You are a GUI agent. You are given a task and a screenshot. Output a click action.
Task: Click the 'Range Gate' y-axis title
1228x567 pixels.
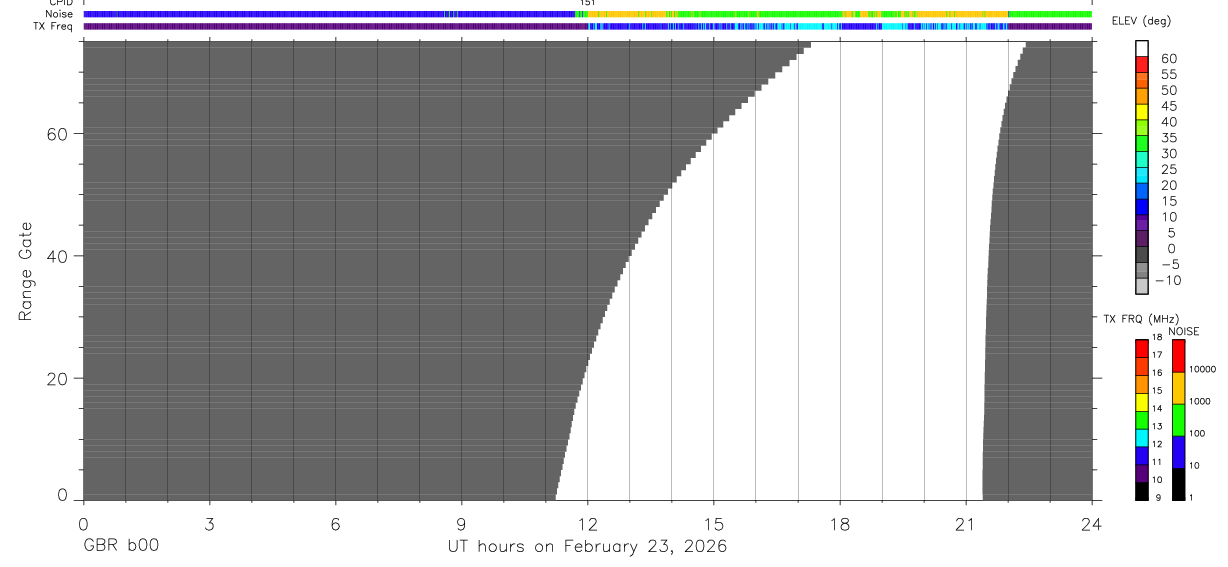coord(26,271)
